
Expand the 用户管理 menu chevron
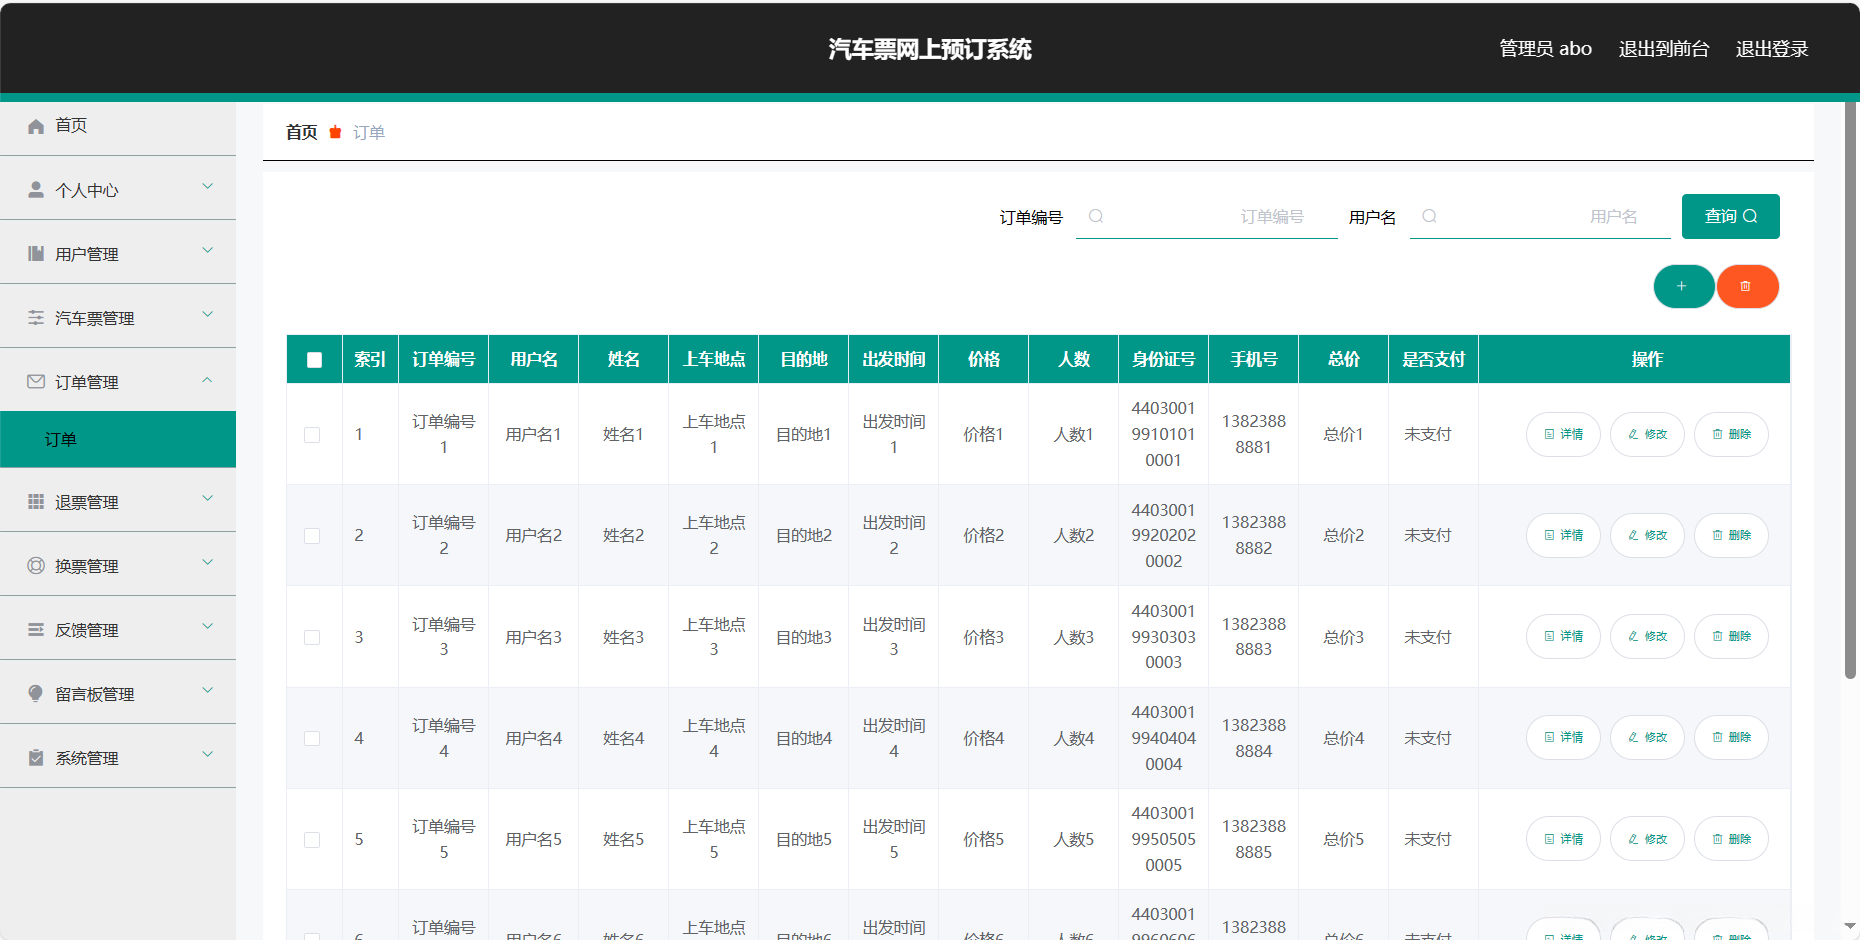[x=207, y=251]
